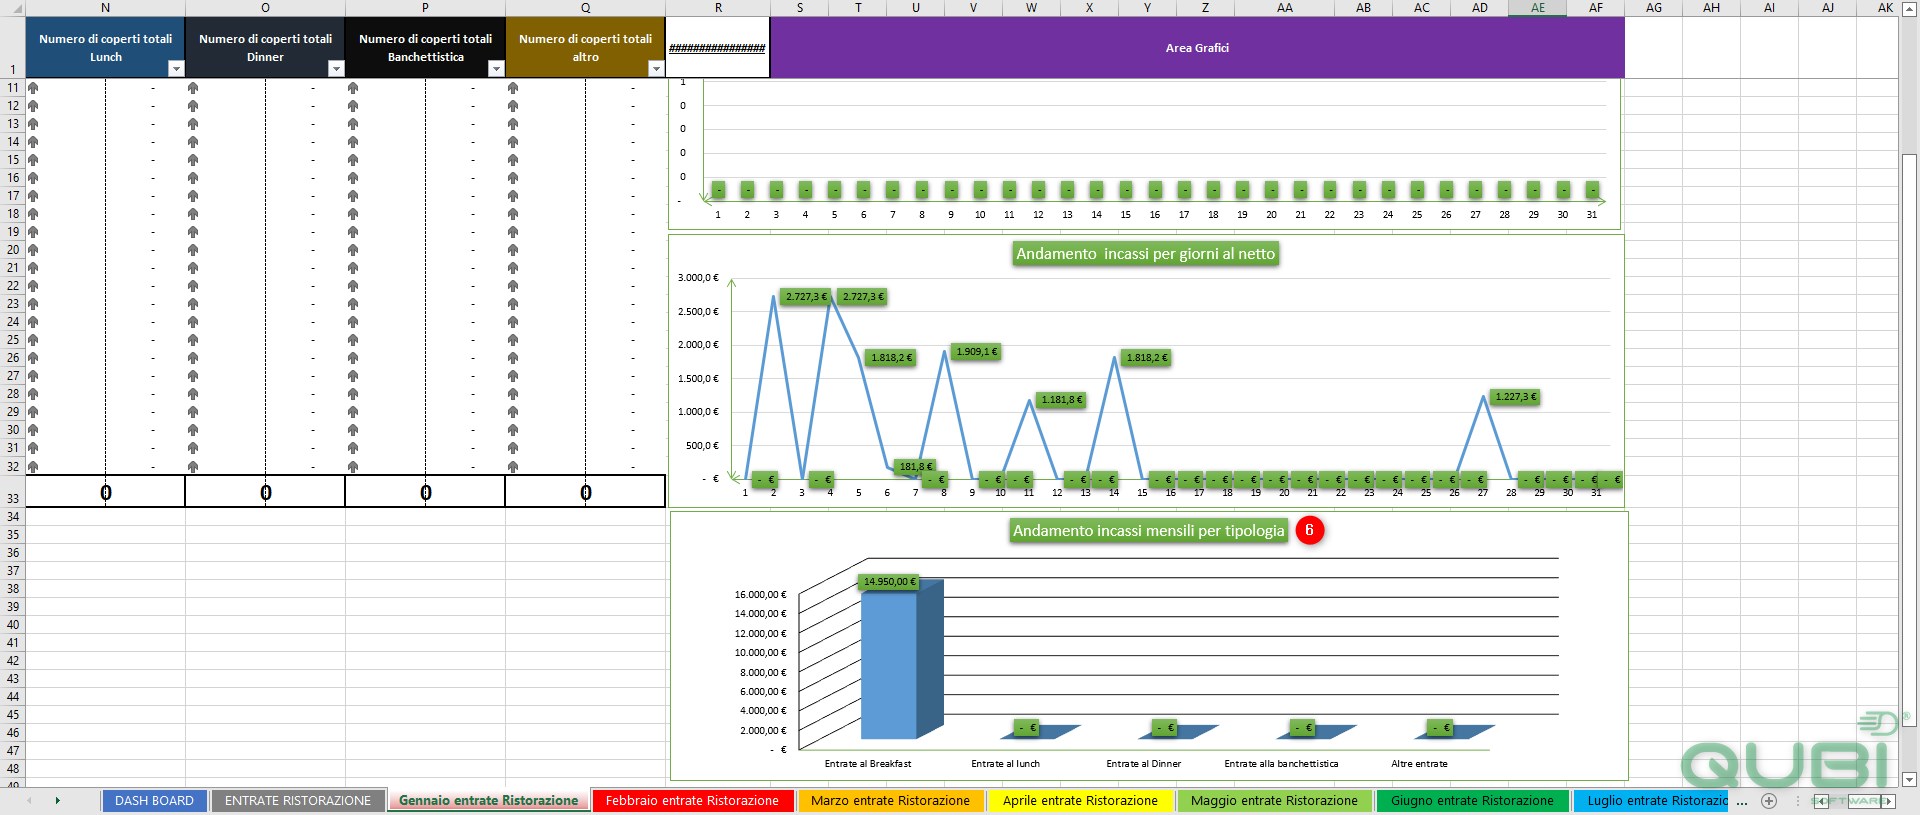Click the red number 6 badge
The image size is (1920, 815).
coord(1309,530)
